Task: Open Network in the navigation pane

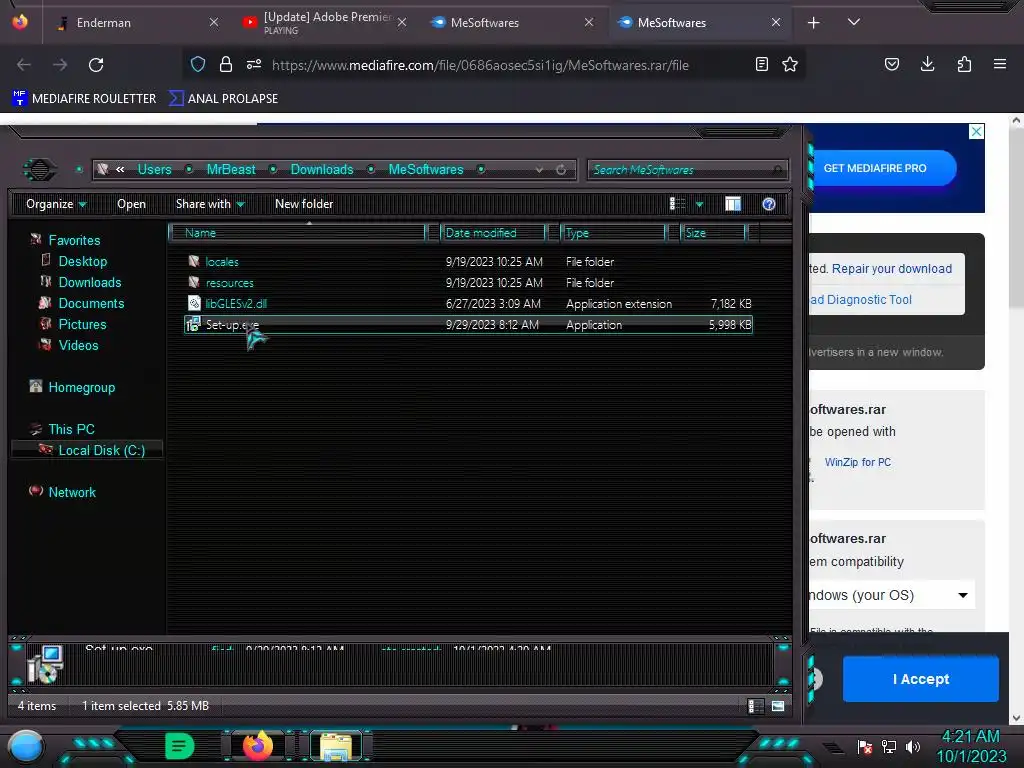Action: pos(72,492)
